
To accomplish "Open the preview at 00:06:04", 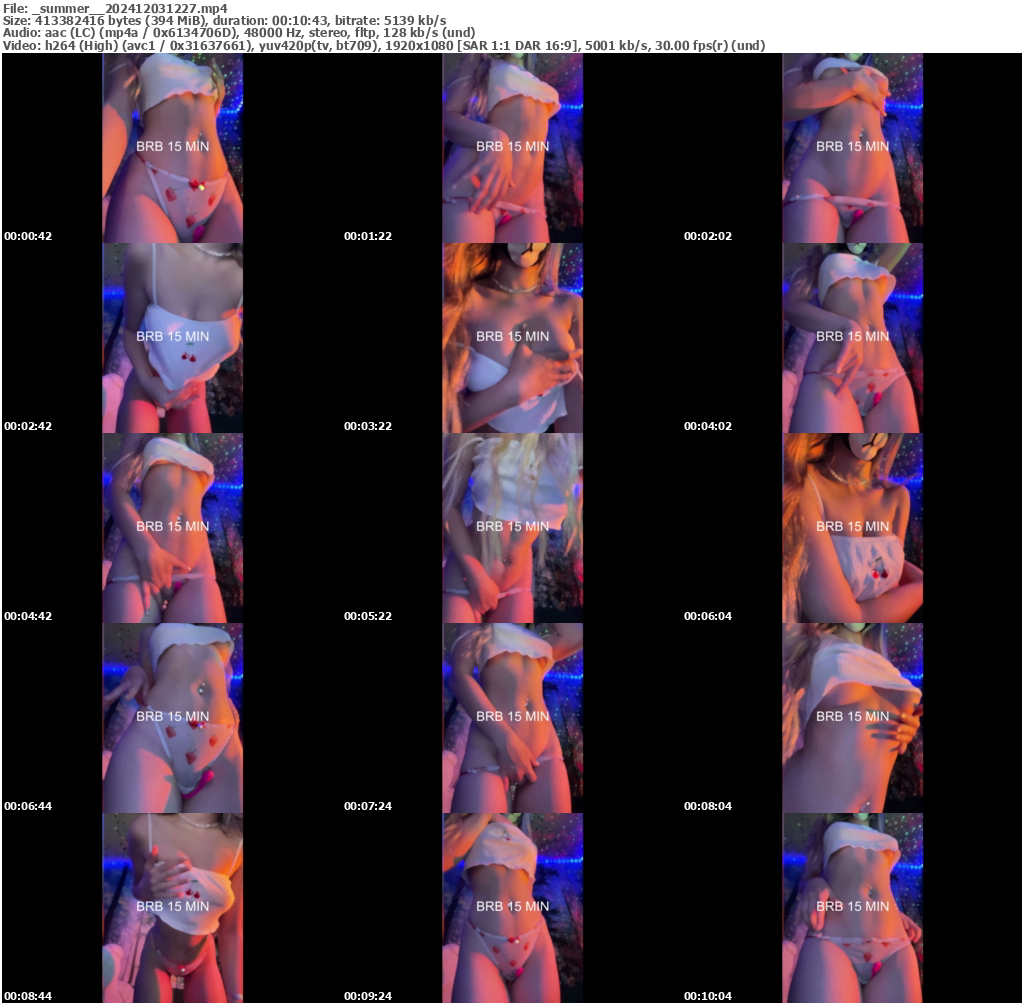I will click(852, 527).
